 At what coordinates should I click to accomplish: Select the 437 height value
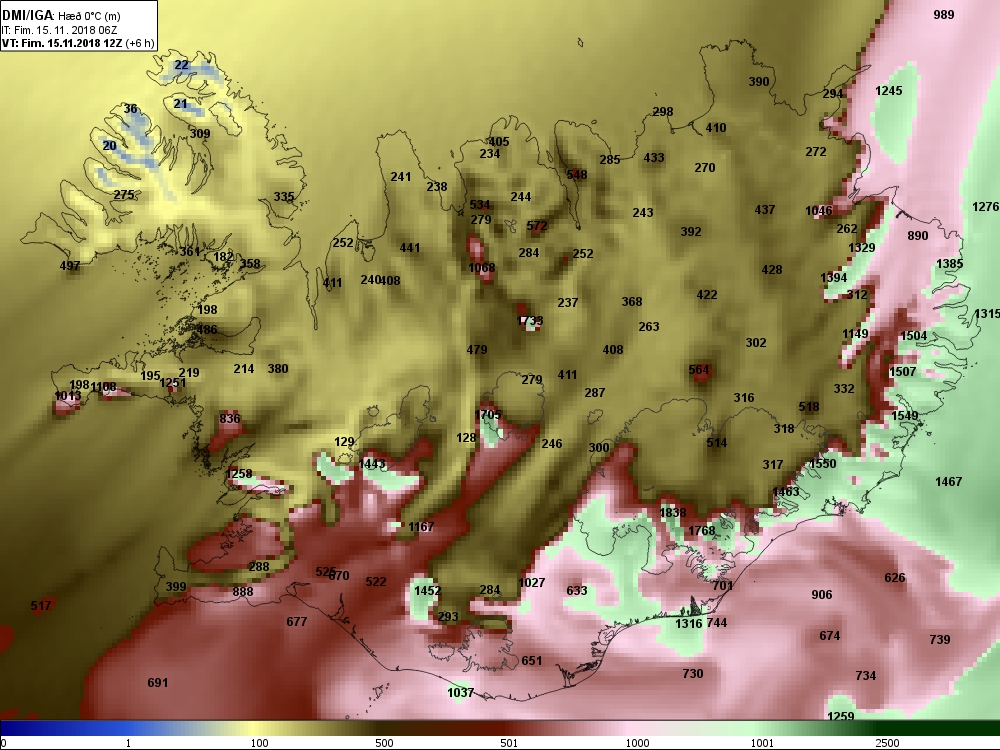click(765, 209)
